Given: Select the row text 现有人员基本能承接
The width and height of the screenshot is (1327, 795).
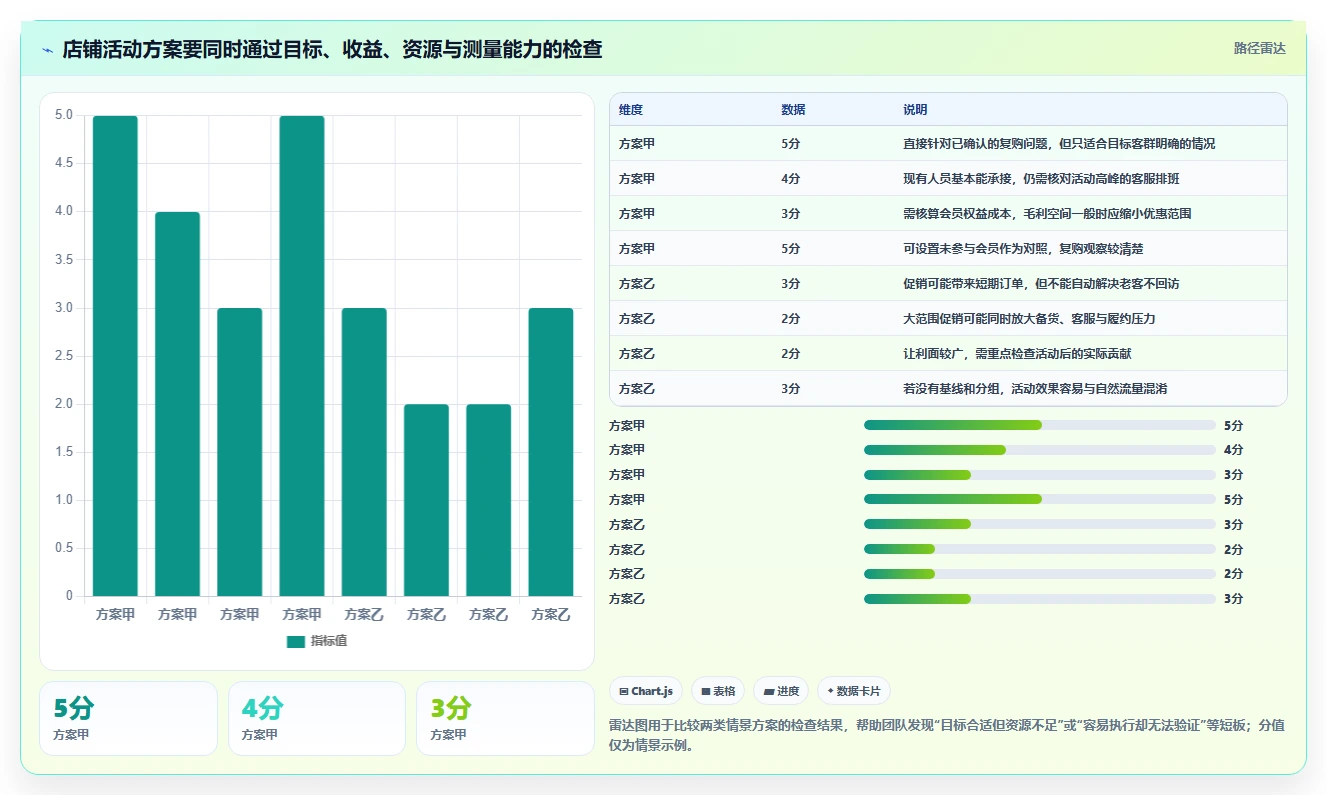Looking at the screenshot, I should (959, 179).
